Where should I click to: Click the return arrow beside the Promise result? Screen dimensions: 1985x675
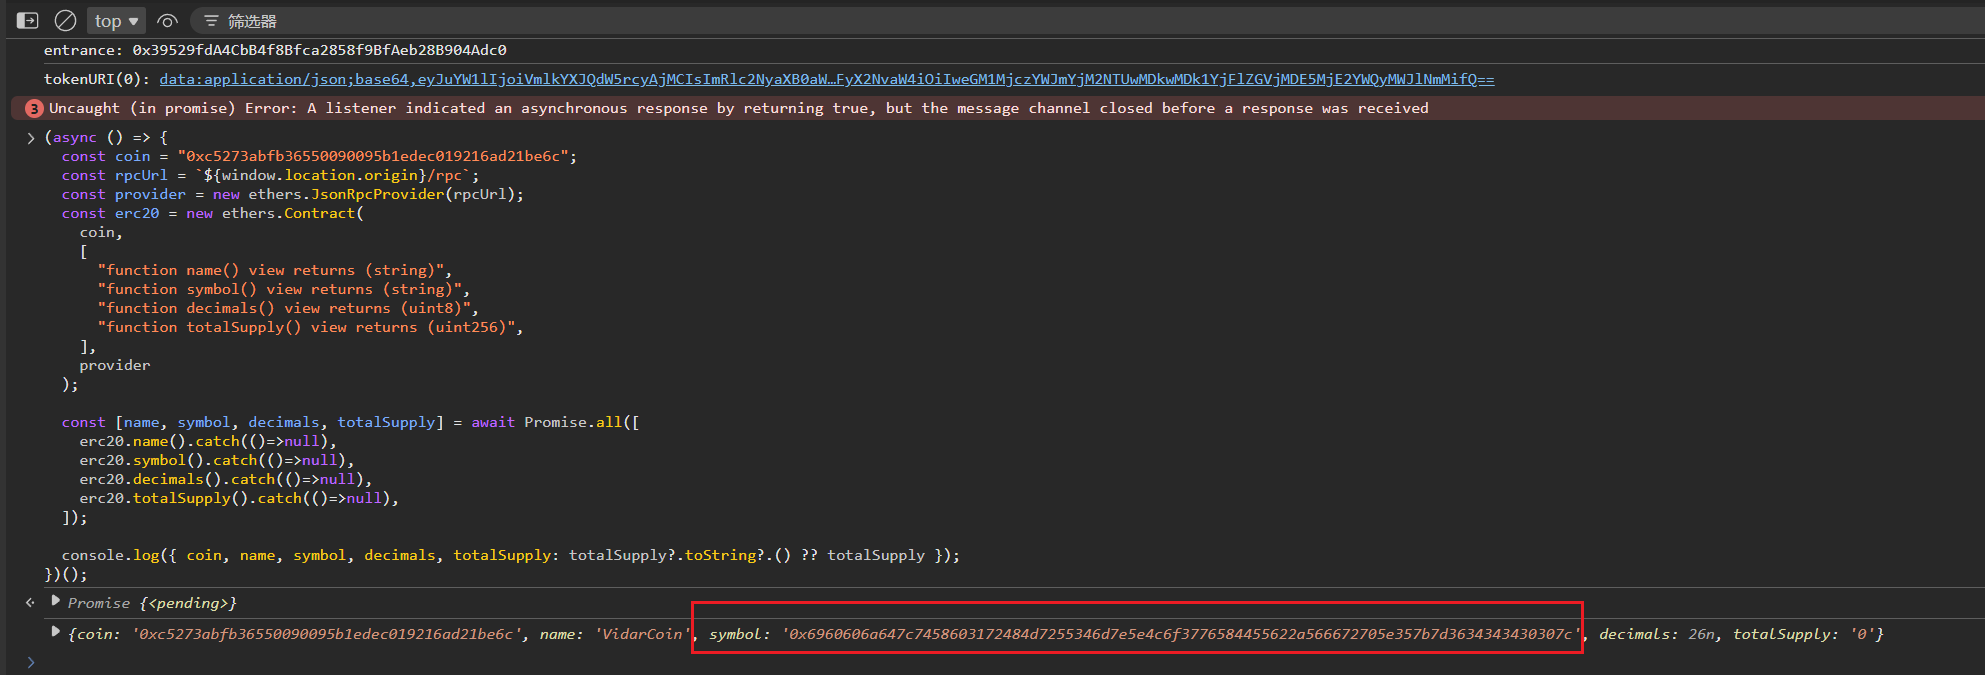coord(30,602)
